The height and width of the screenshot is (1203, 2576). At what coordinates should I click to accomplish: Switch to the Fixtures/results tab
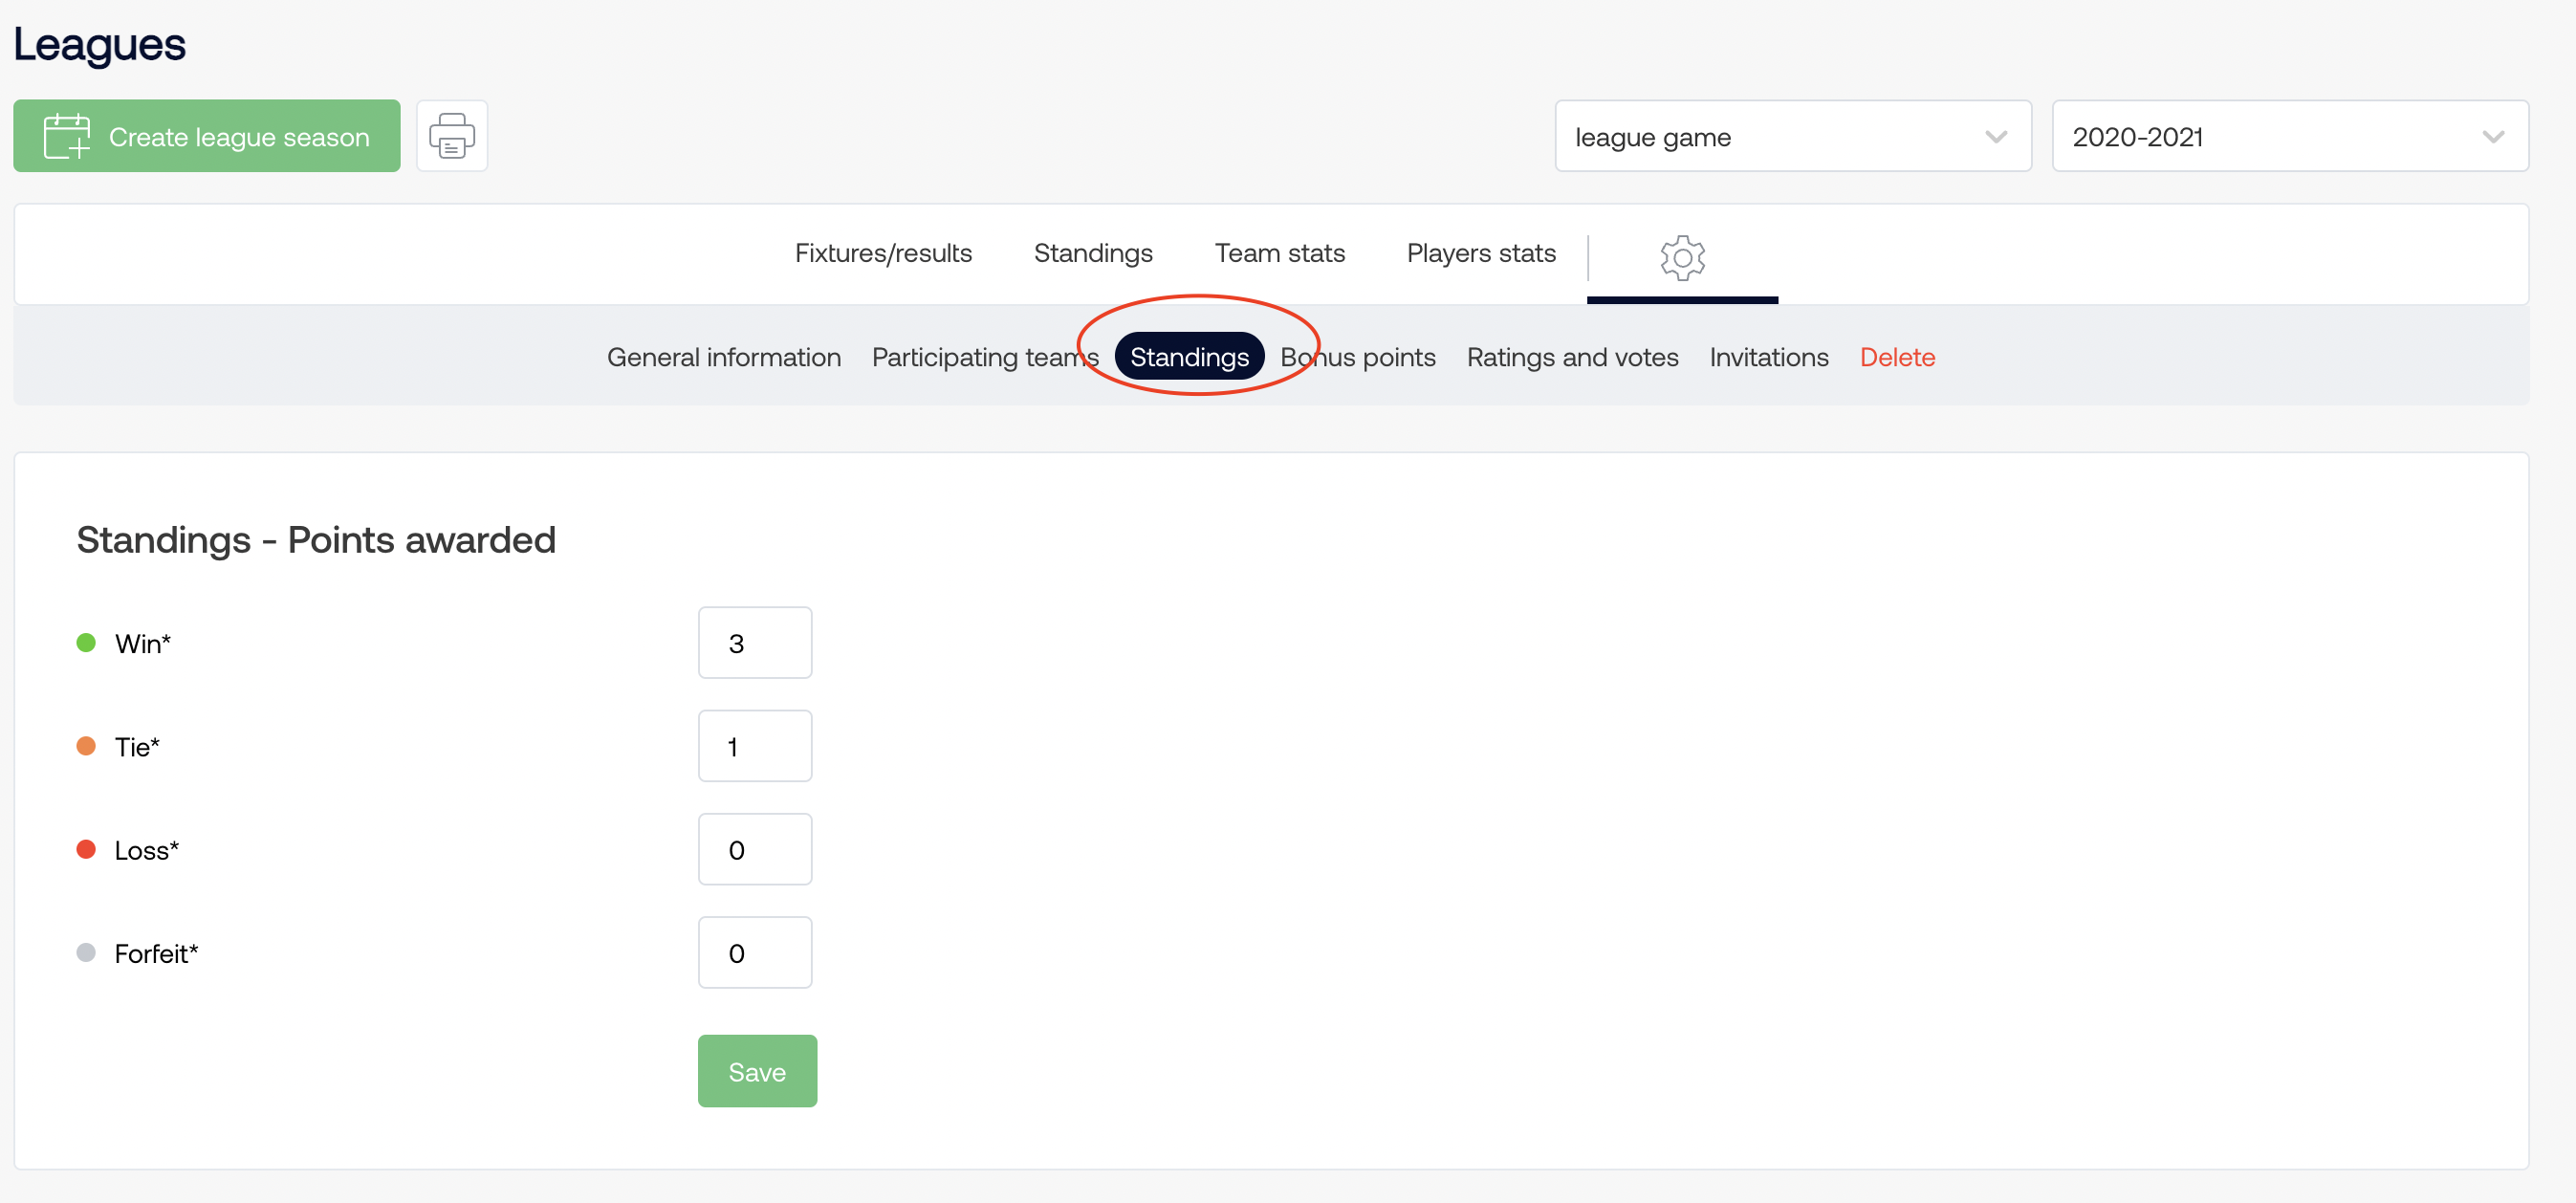(883, 253)
